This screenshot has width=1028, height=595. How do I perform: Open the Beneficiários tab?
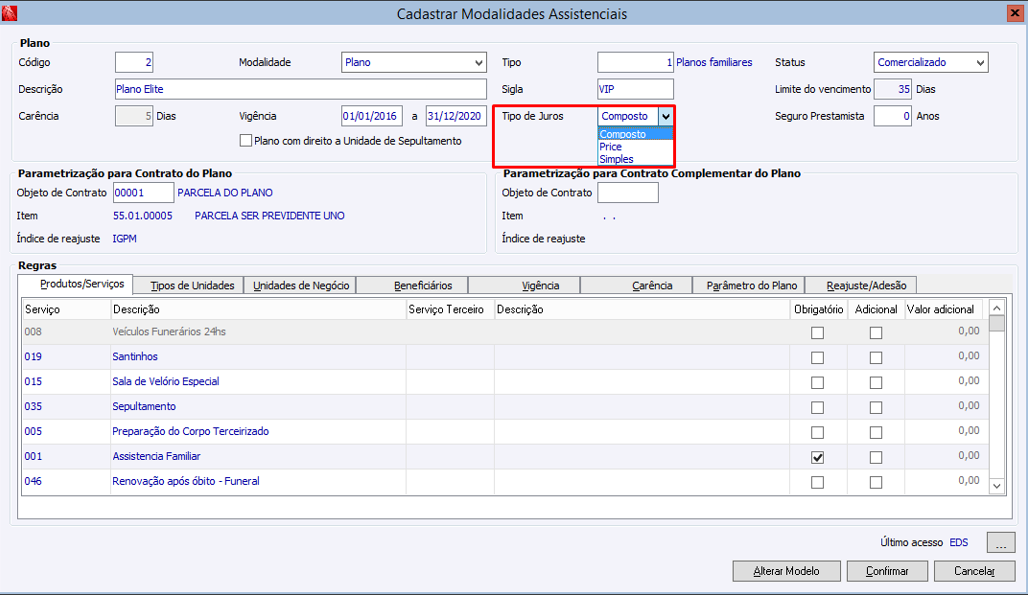point(423,285)
